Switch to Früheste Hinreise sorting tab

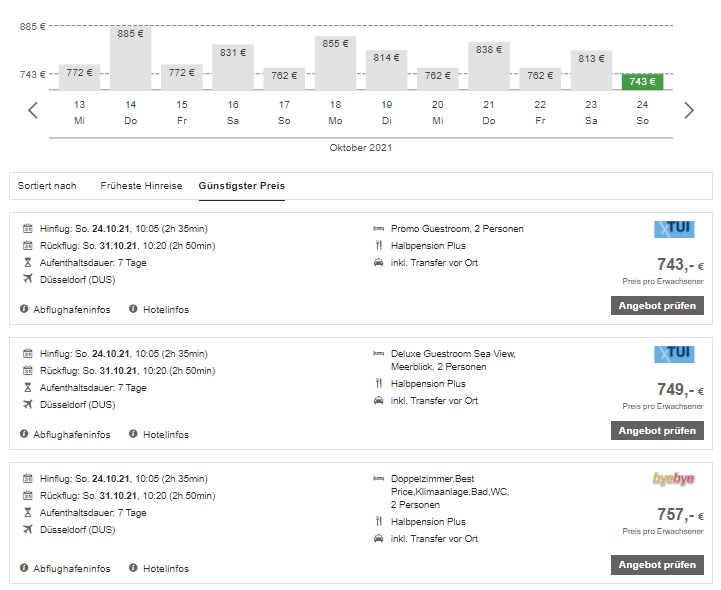[x=141, y=186]
